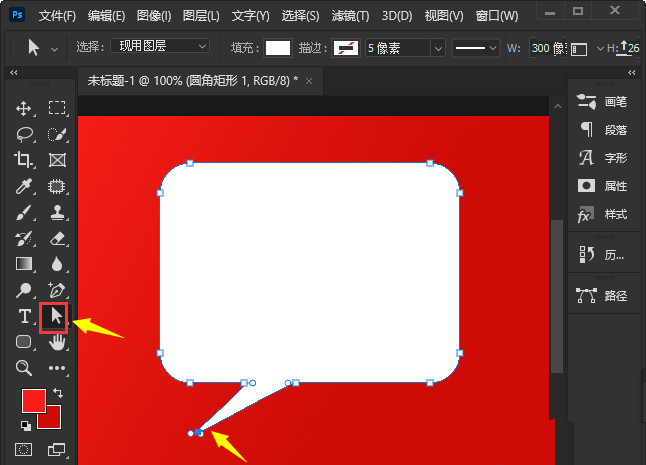This screenshot has width=646, height=465.
Task: Change the screen mode
Action: [56, 449]
